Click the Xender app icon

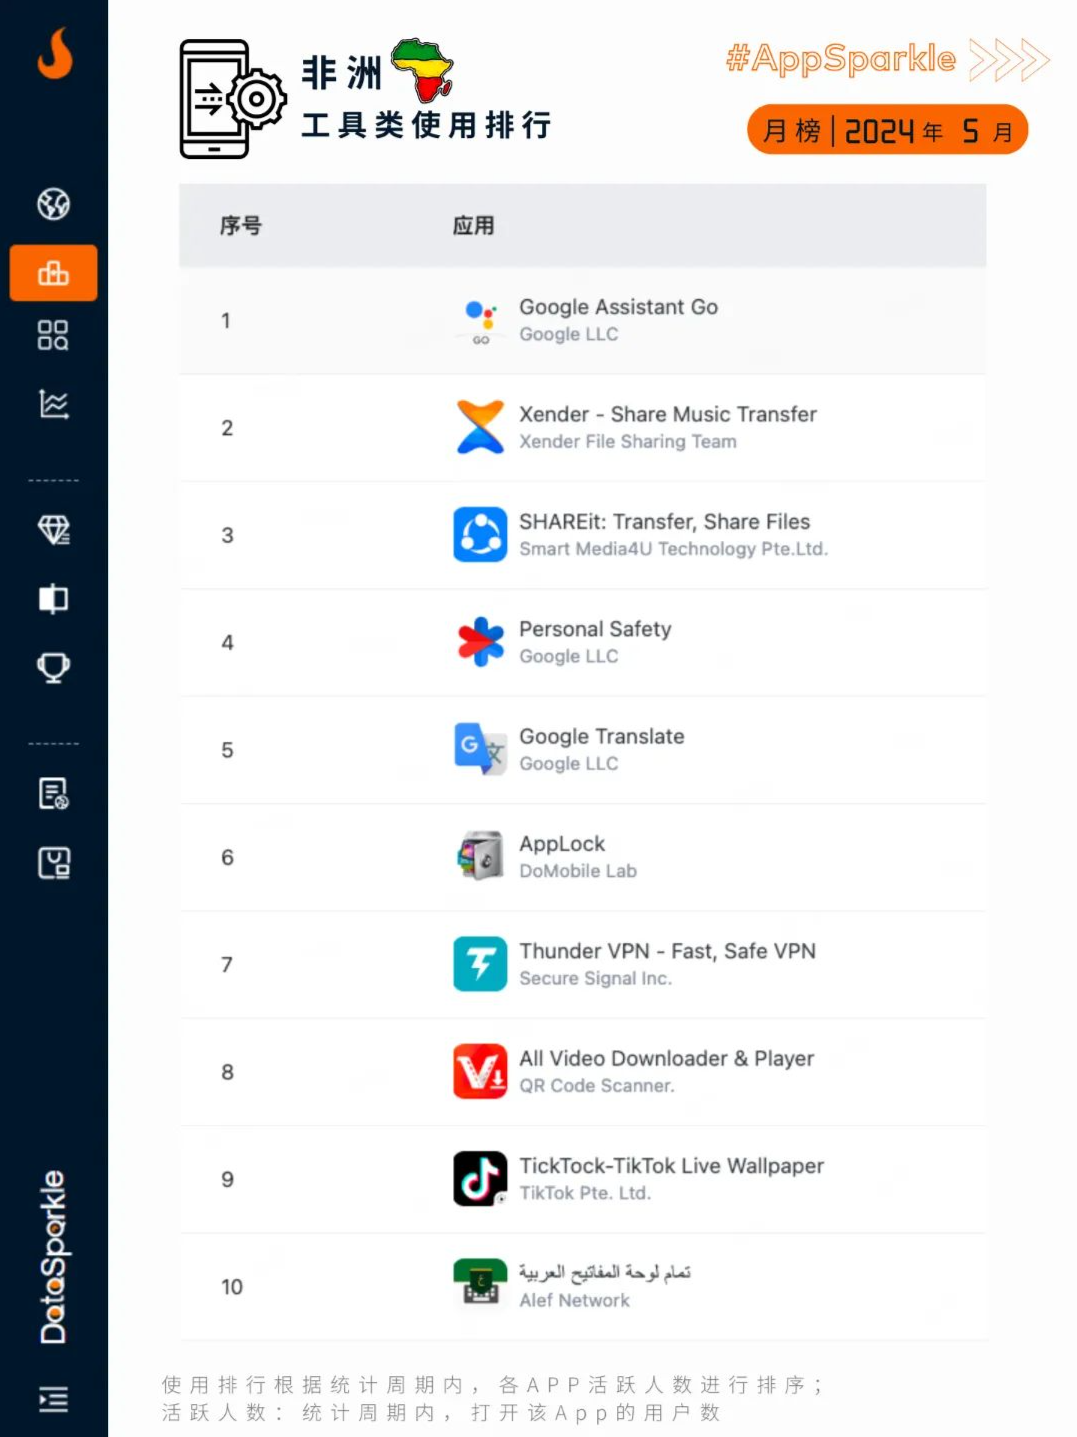(x=480, y=427)
